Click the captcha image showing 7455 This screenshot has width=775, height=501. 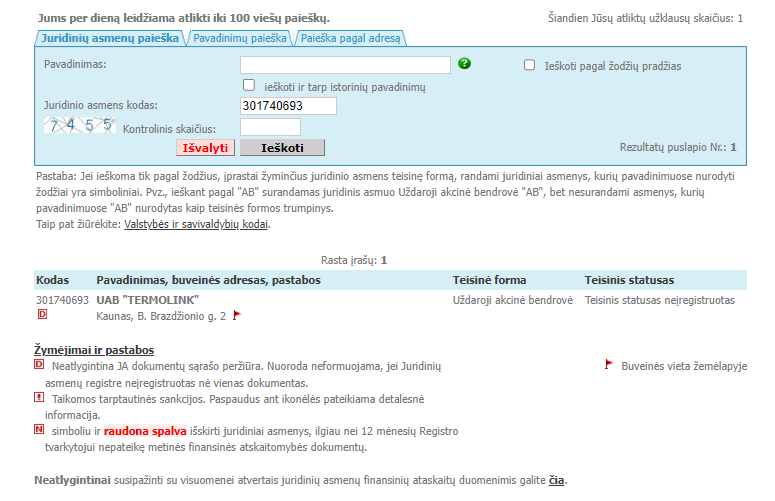[80, 126]
